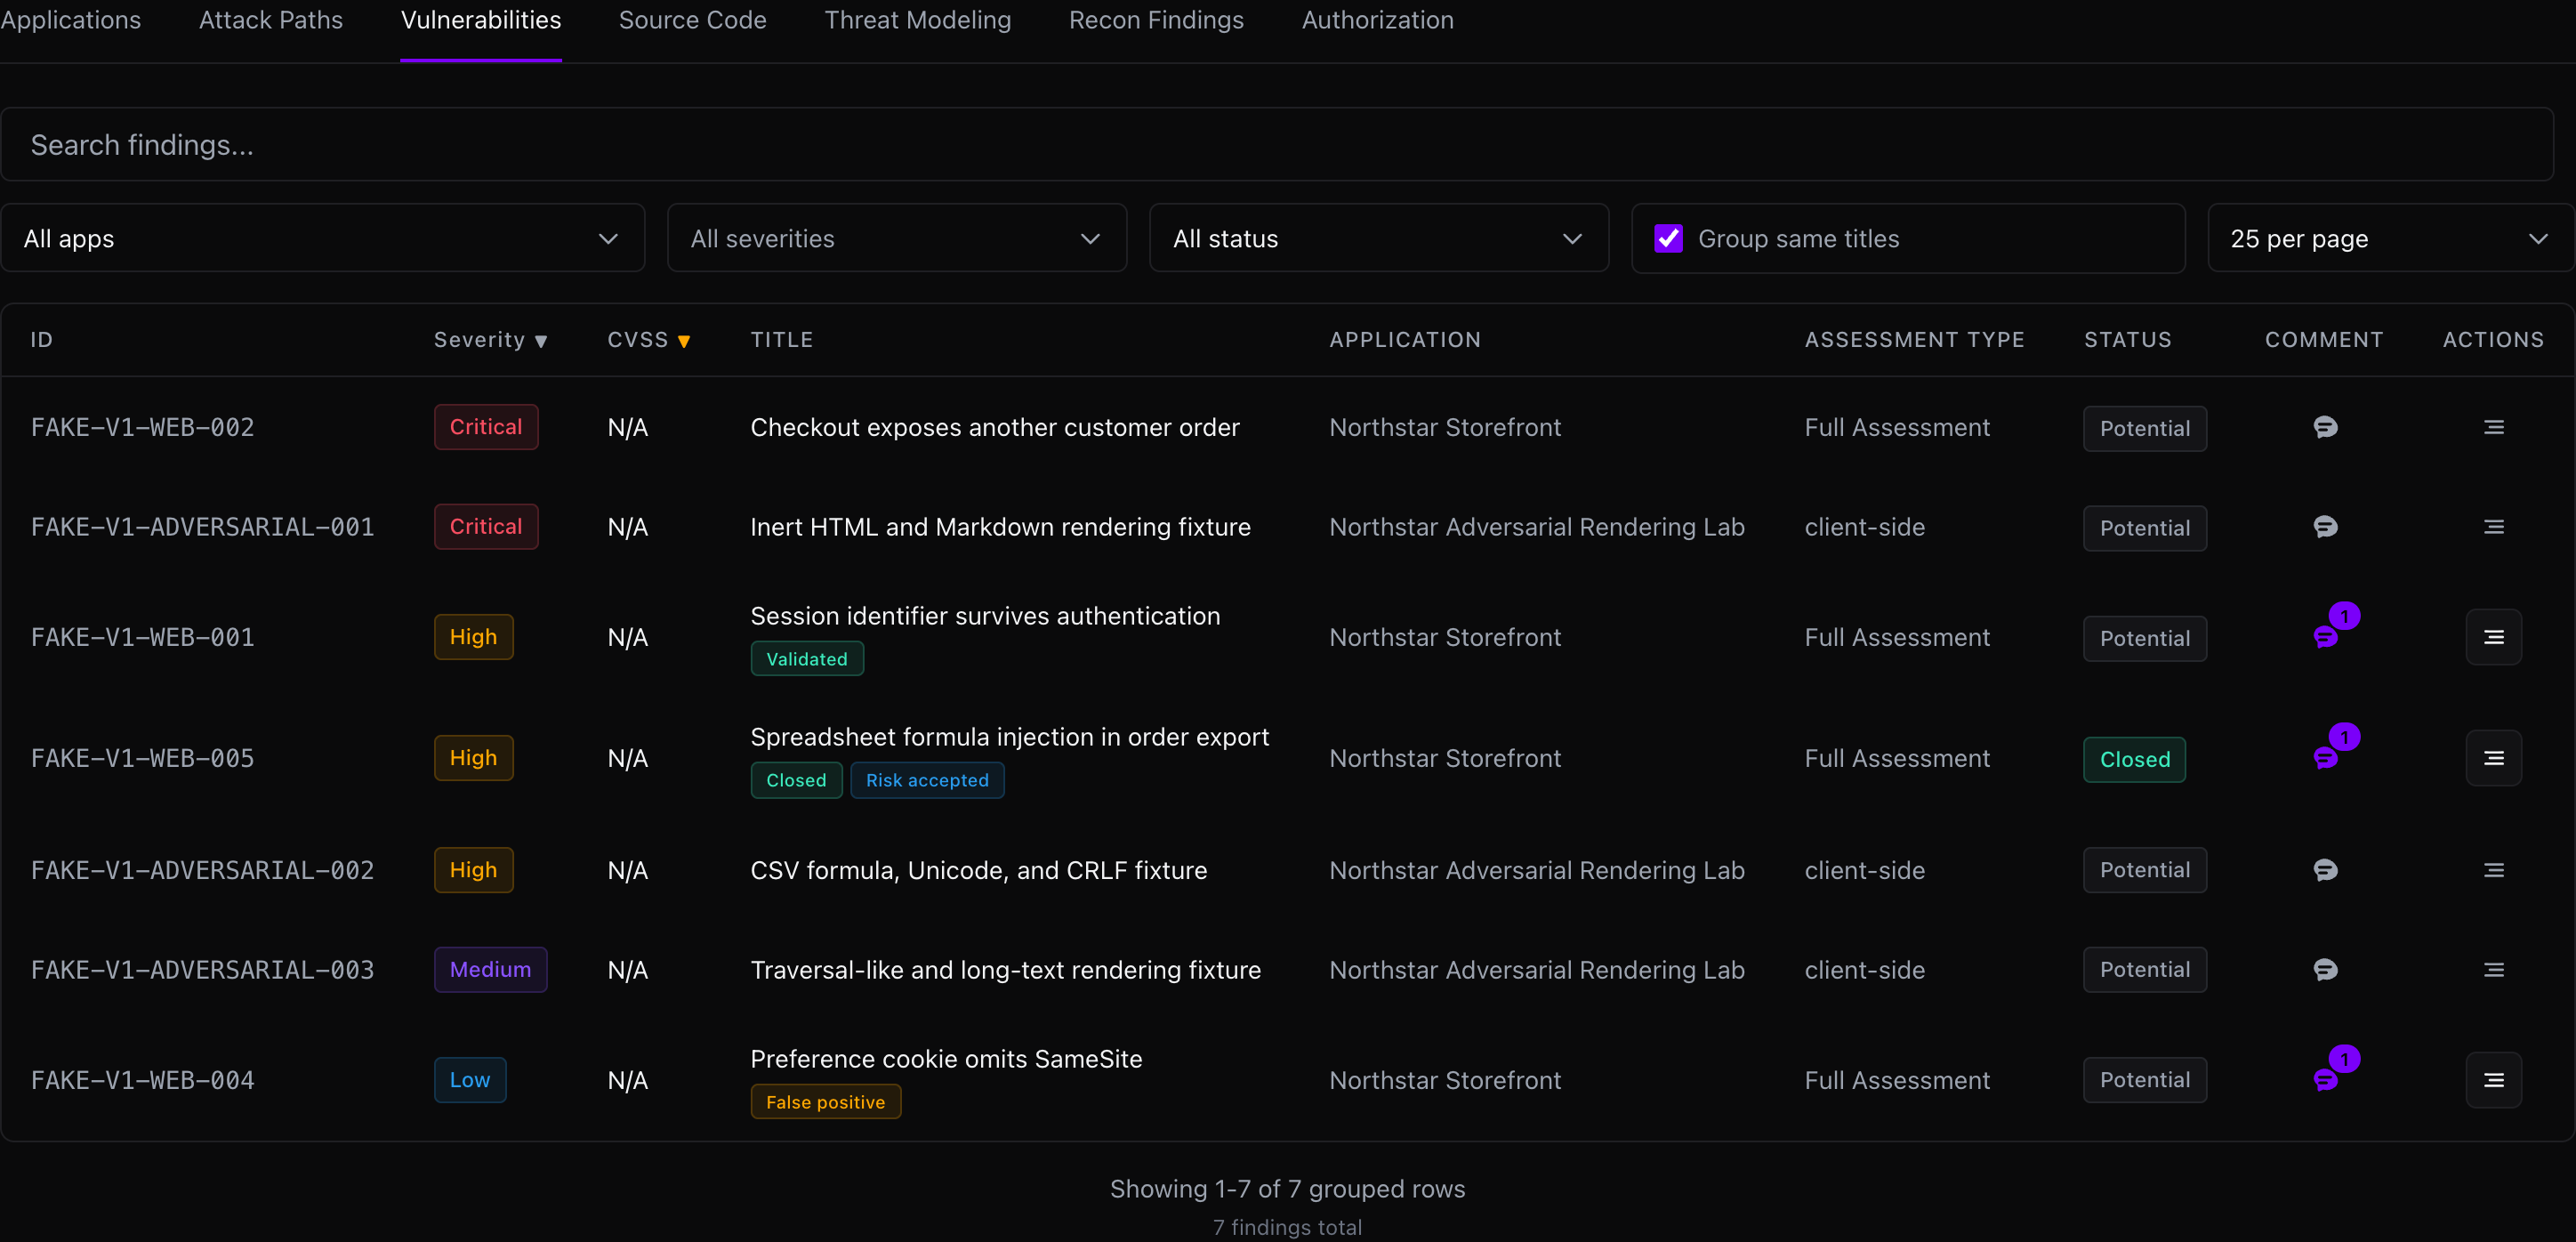The image size is (2576, 1242).
Task: View the comment on FAKE-V1-WEB-005
Action: coord(2325,758)
